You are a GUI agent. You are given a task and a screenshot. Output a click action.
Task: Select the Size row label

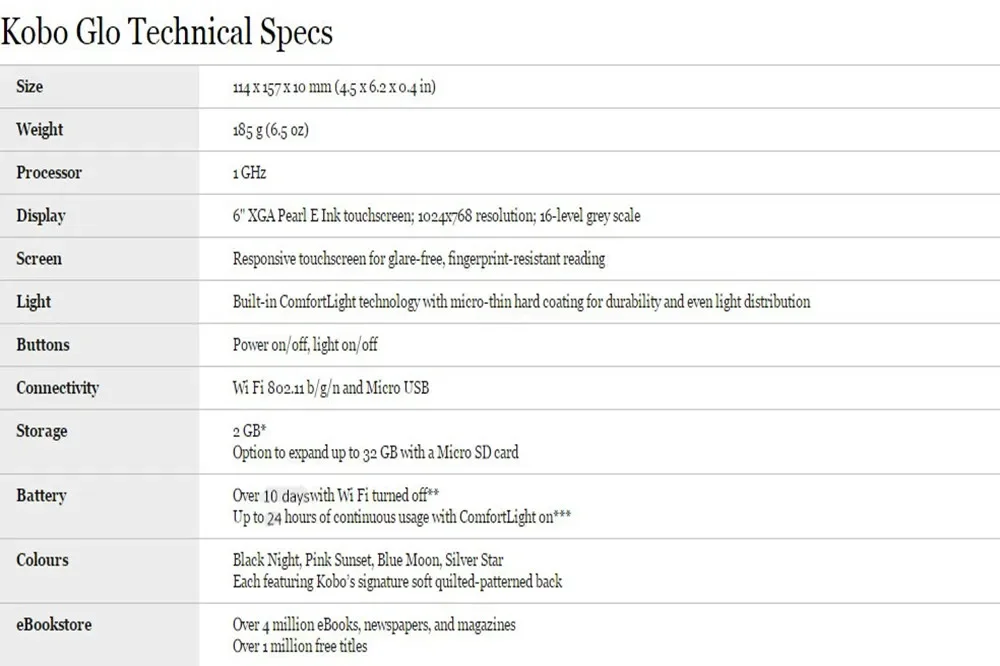pos(29,86)
